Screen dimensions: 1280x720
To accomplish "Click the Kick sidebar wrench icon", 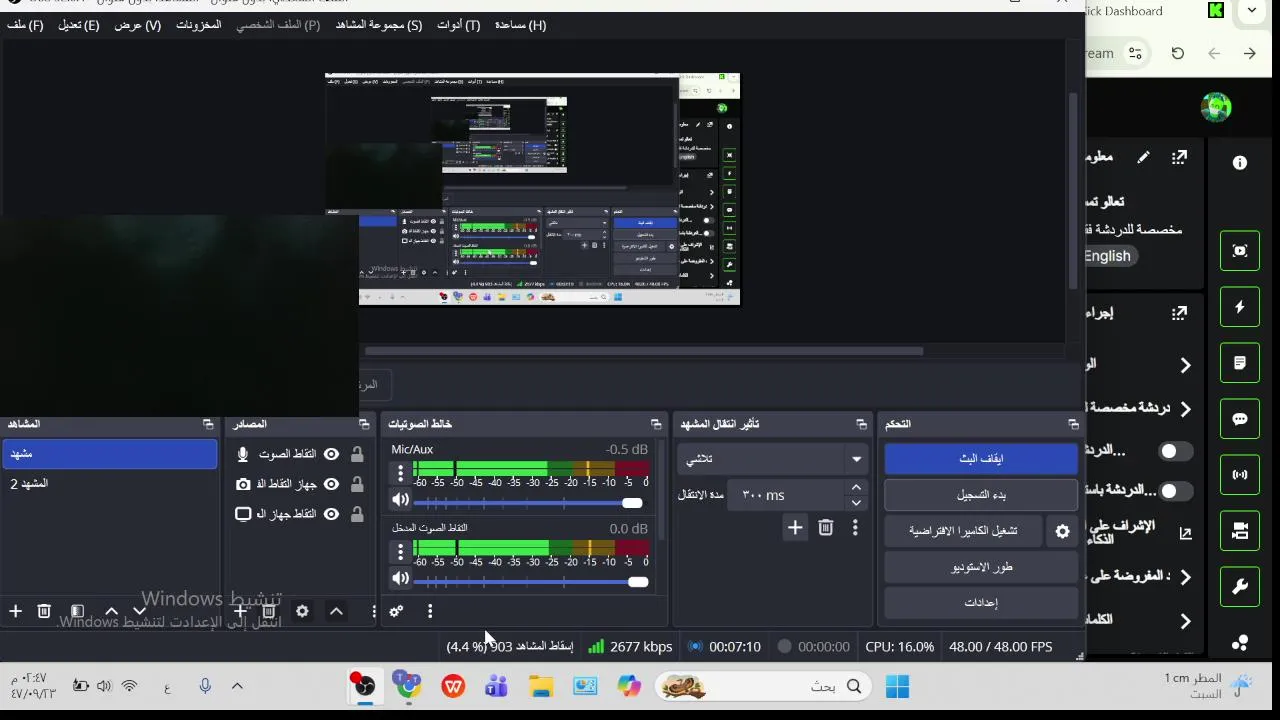I will 1240,587.
